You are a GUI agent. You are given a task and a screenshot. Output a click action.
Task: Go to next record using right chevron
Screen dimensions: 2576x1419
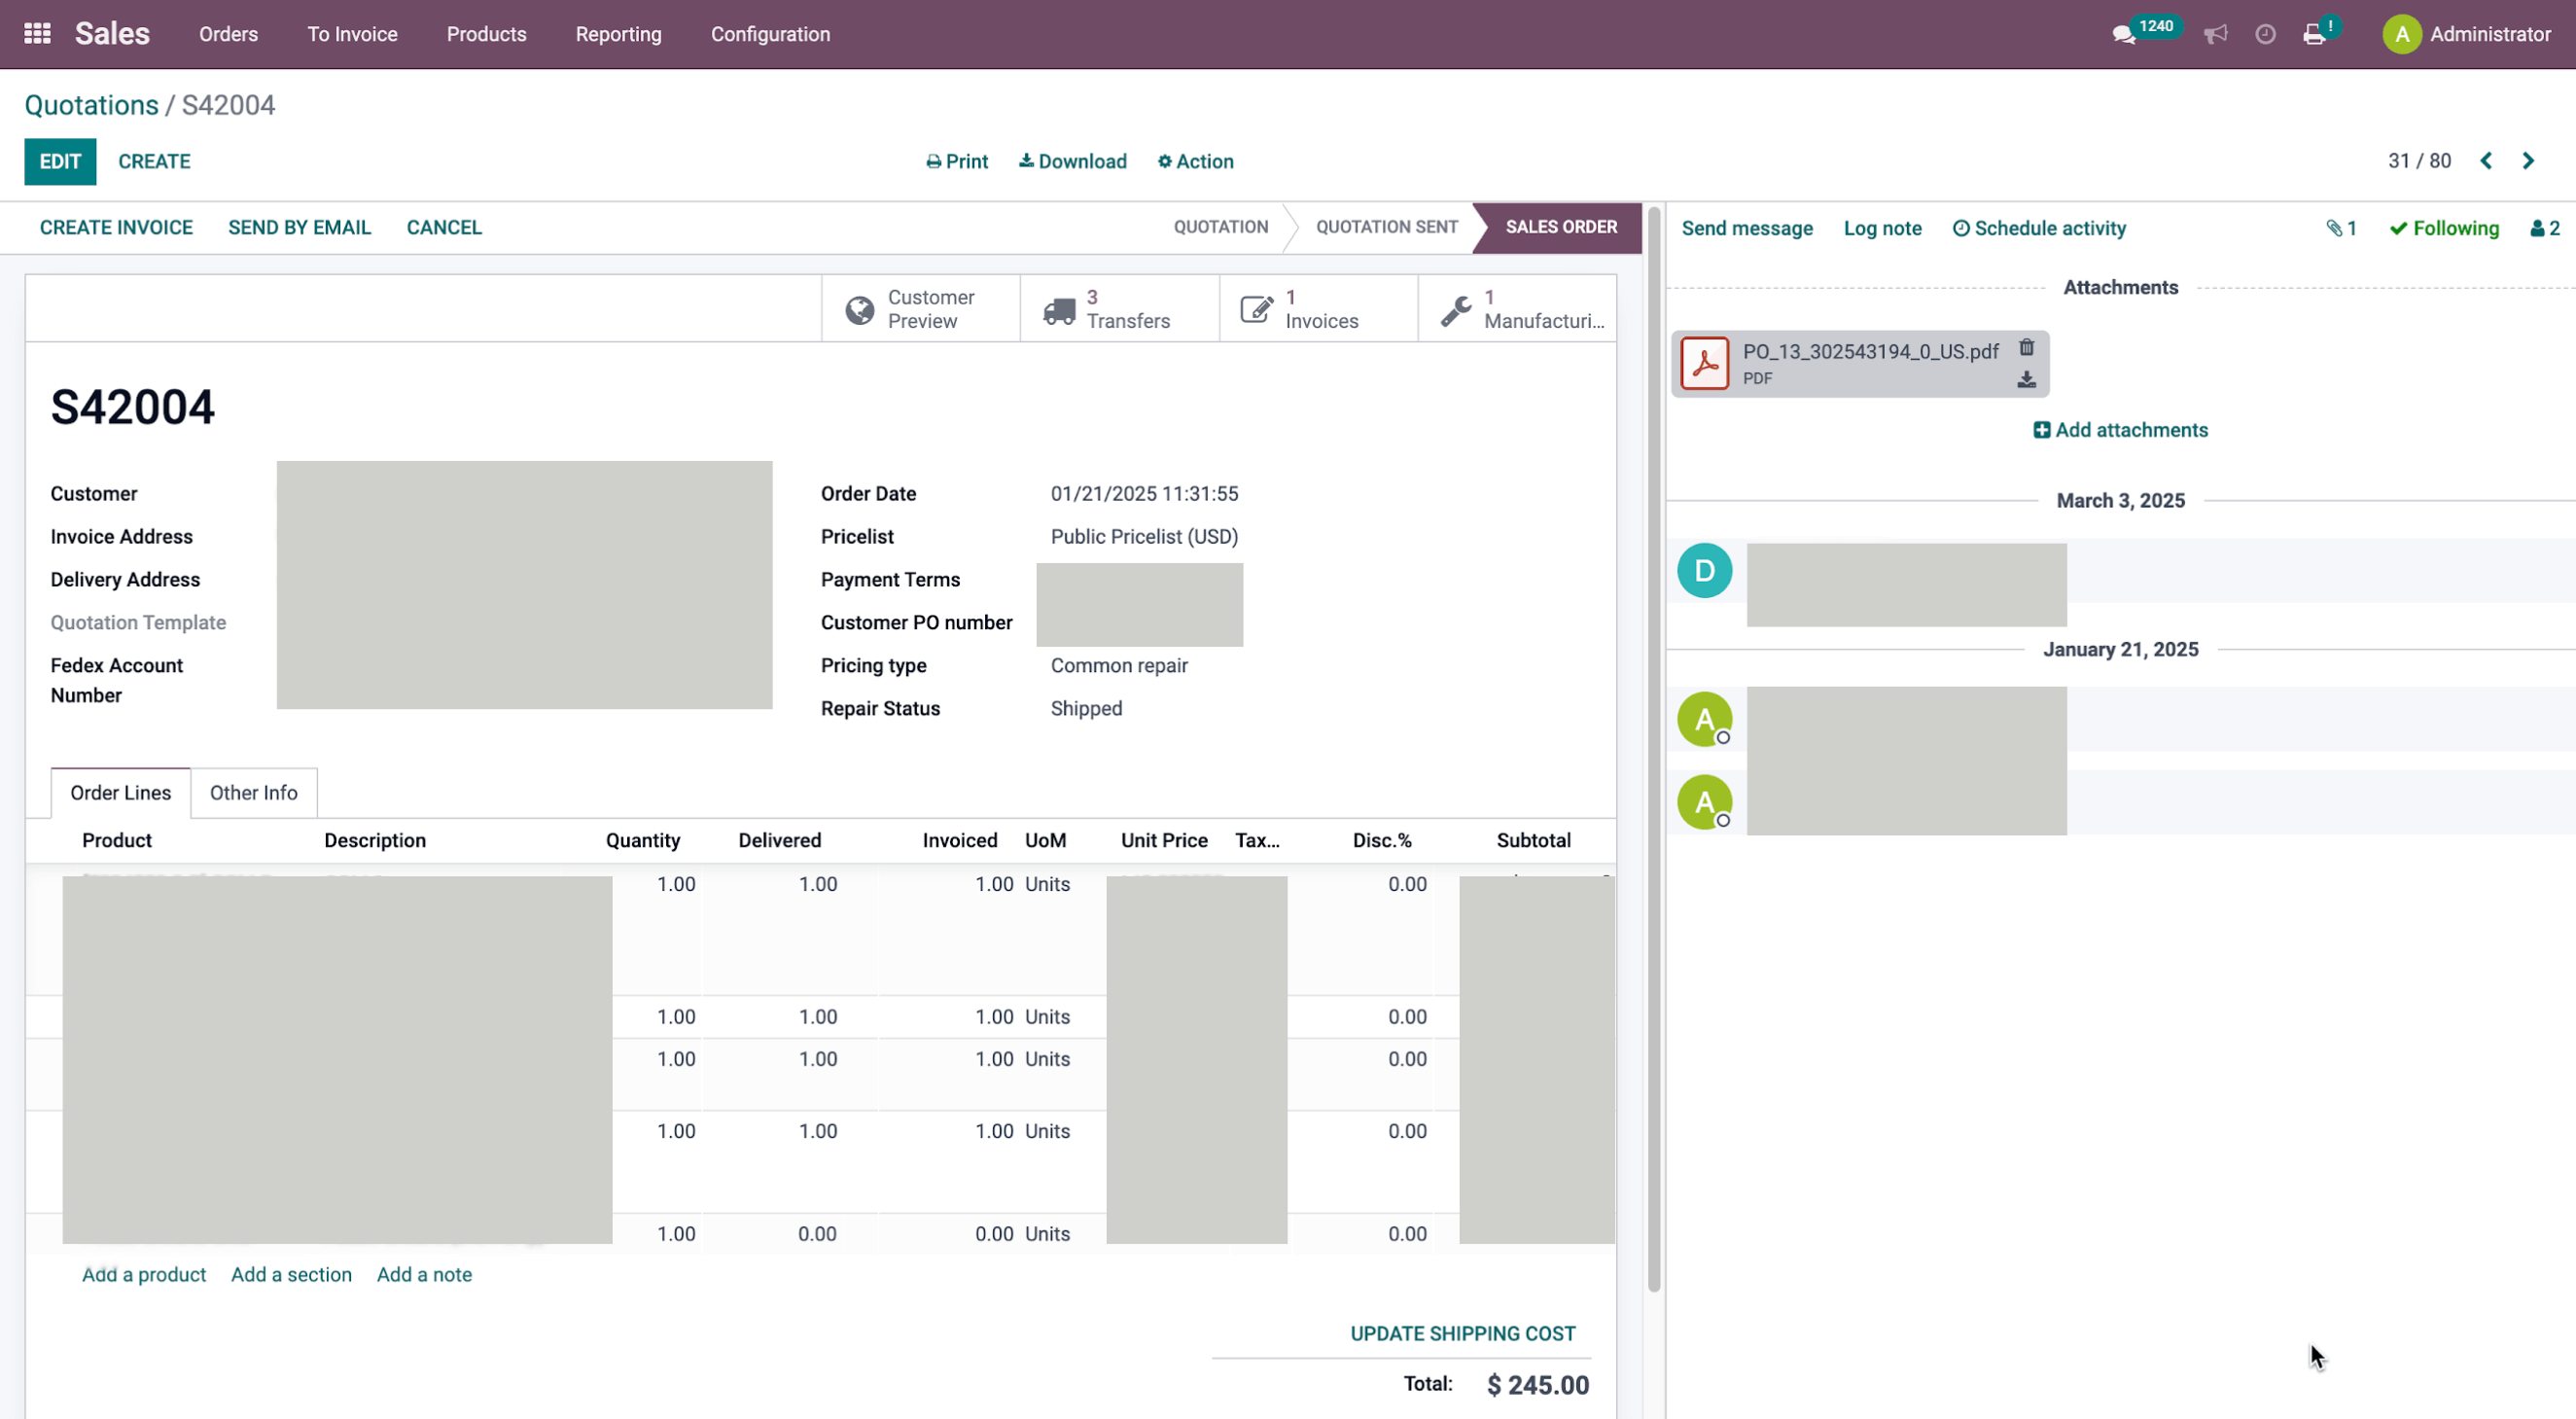[2528, 161]
